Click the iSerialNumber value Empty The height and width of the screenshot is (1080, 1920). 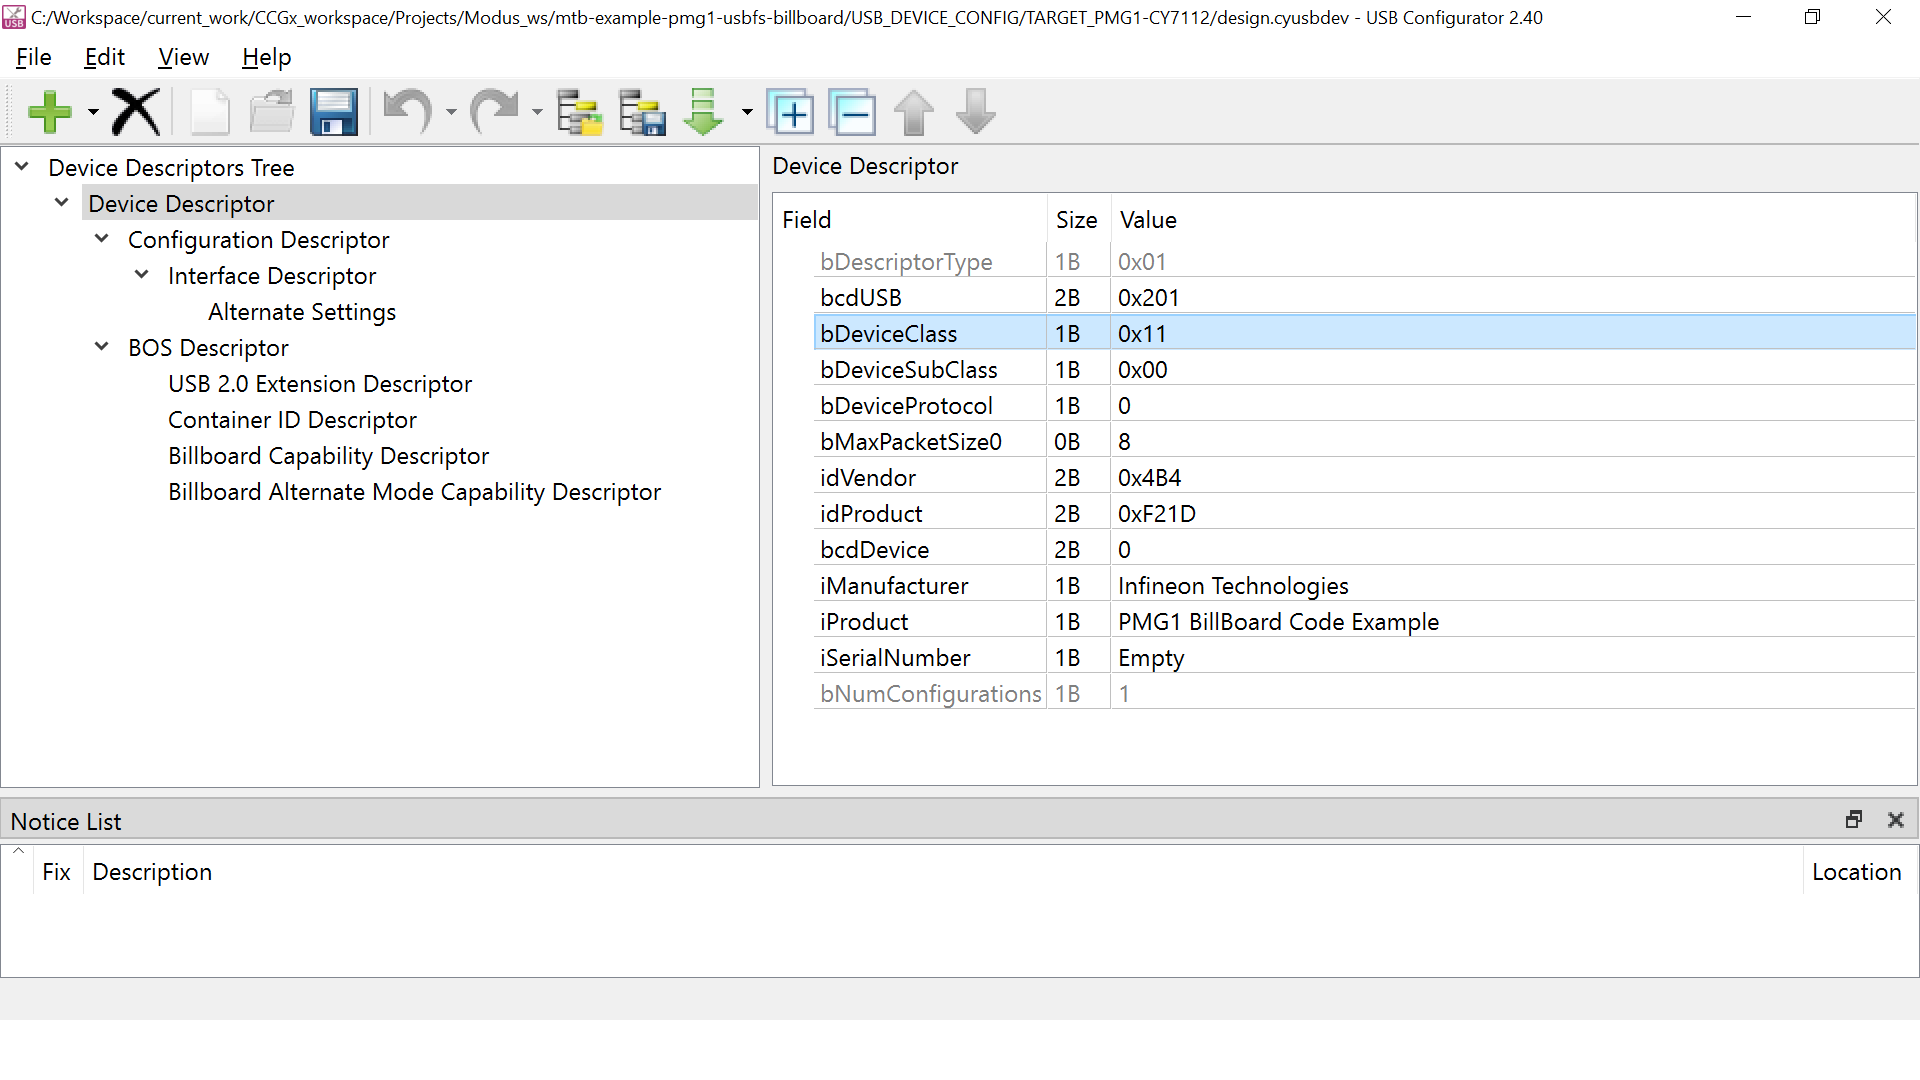1151,658
